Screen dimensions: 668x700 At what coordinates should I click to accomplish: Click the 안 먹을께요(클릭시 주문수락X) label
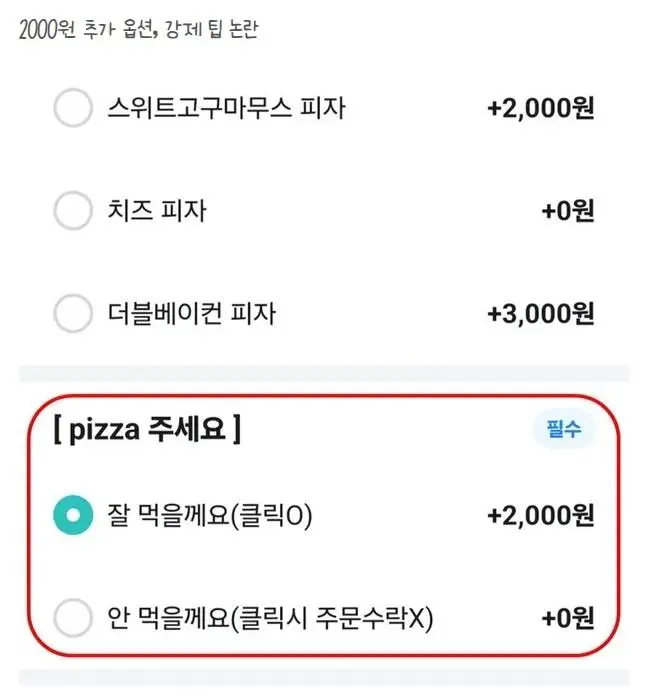pyautogui.click(x=269, y=619)
